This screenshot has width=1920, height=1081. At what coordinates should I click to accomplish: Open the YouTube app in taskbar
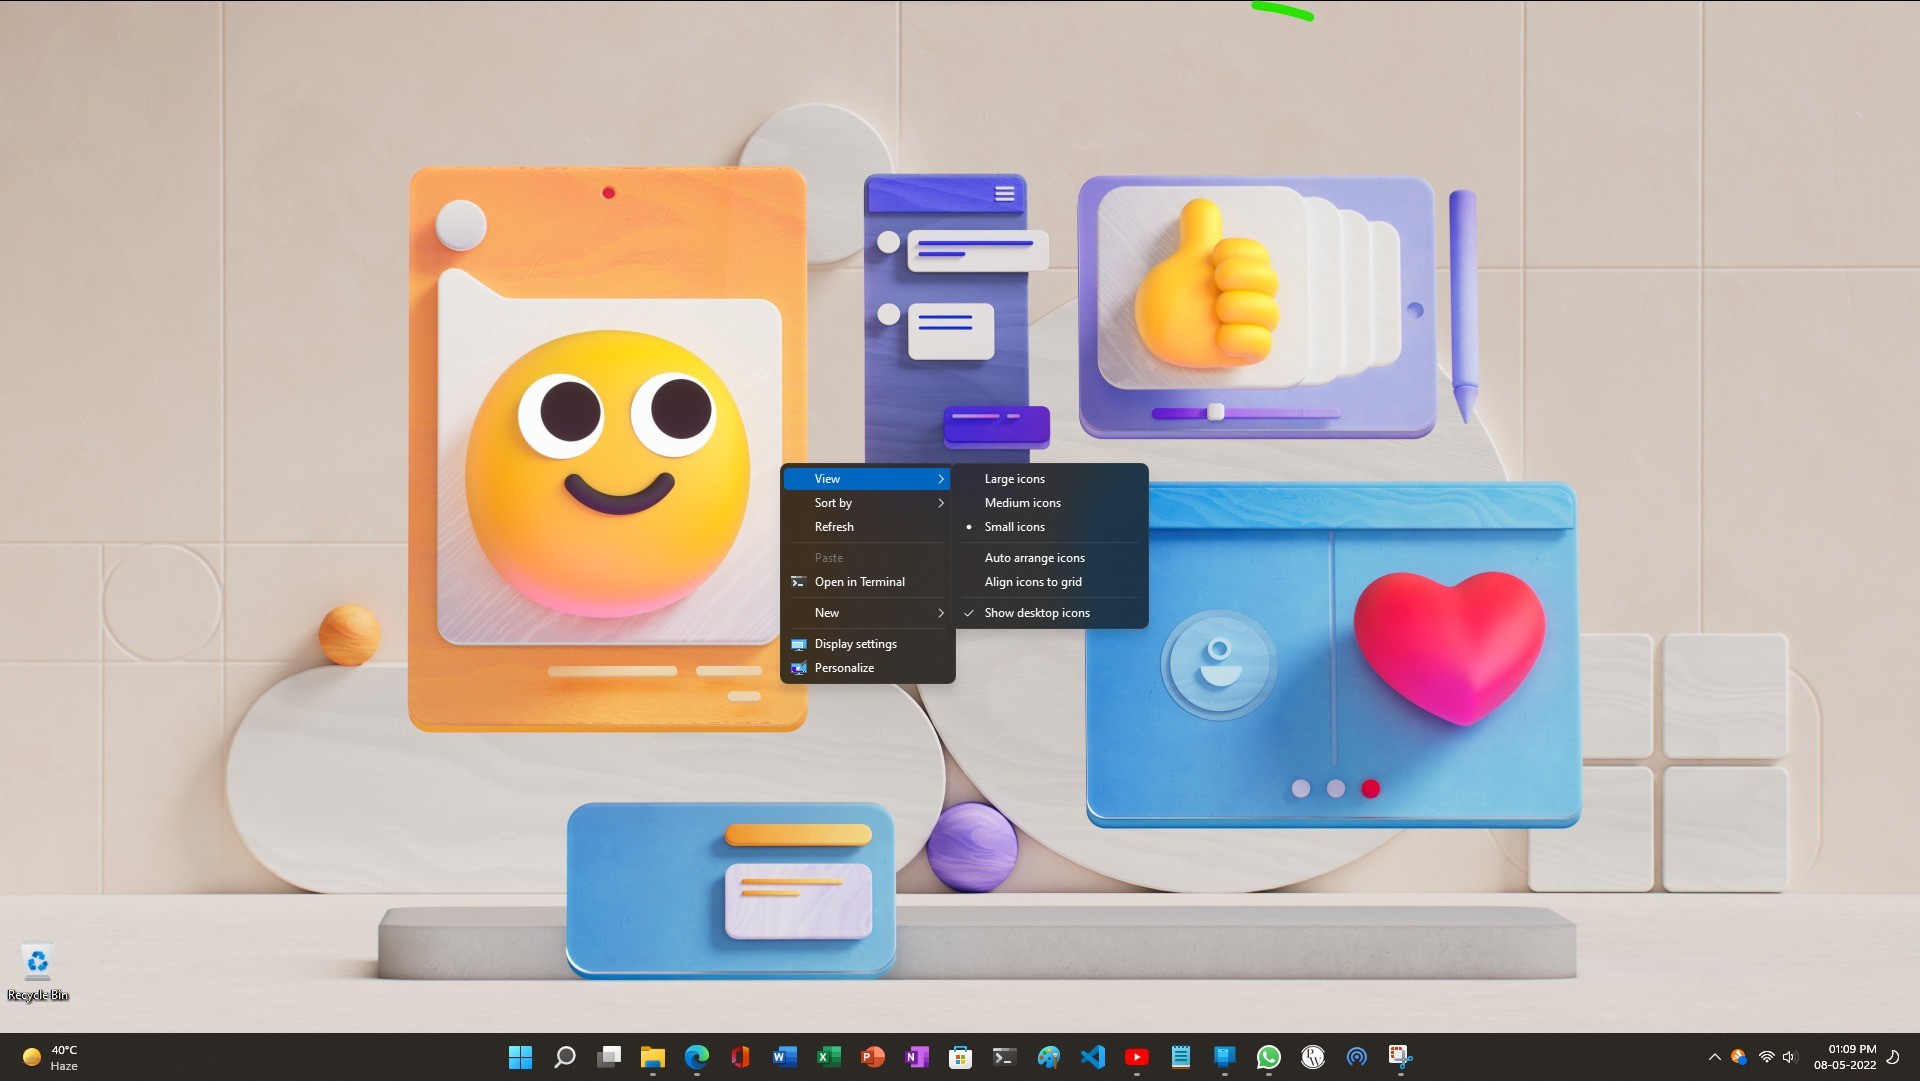tap(1136, 1057)
